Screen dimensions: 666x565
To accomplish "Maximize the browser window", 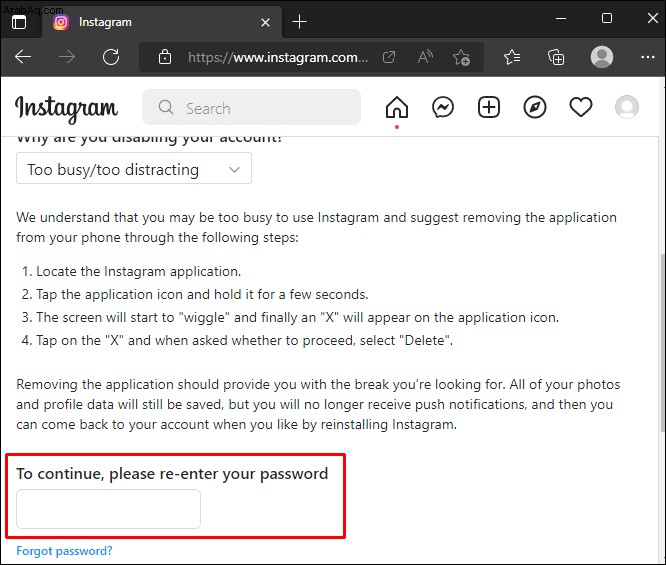I will pyautogui.click(x=607, y=19).
